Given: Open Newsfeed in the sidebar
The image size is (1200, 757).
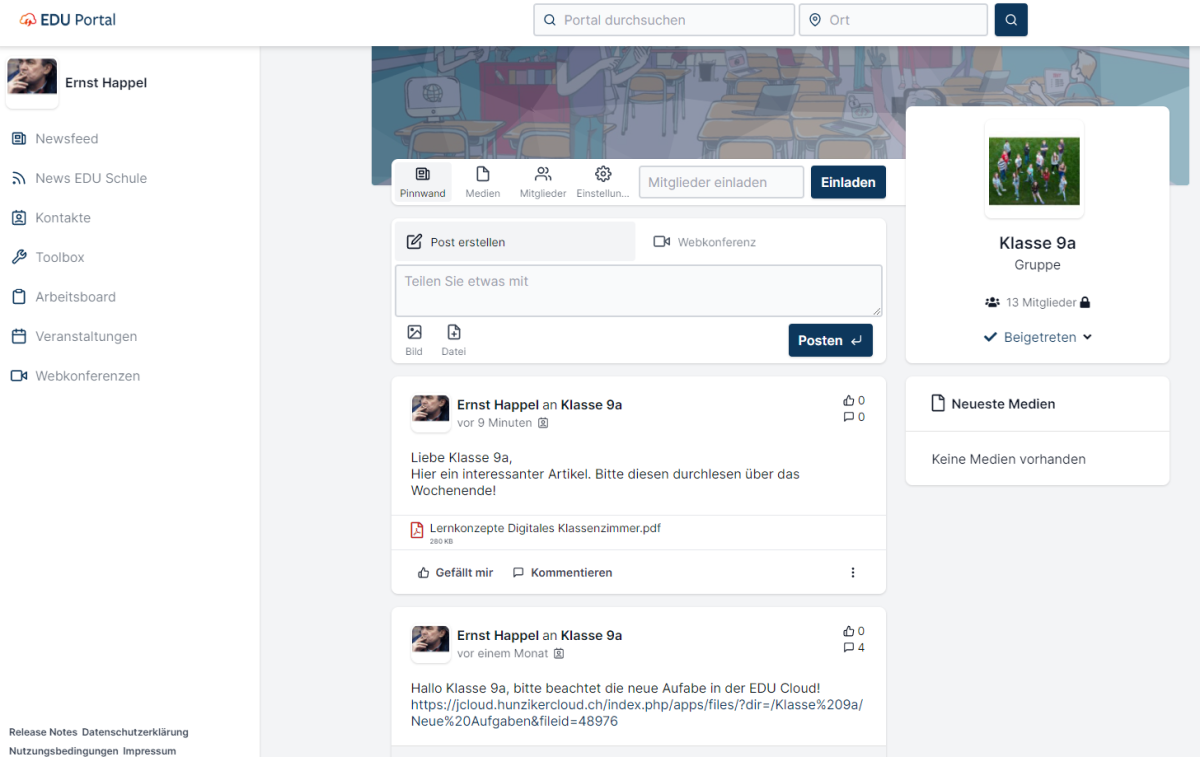Looking at the screenshot, I should pos(66,139).
